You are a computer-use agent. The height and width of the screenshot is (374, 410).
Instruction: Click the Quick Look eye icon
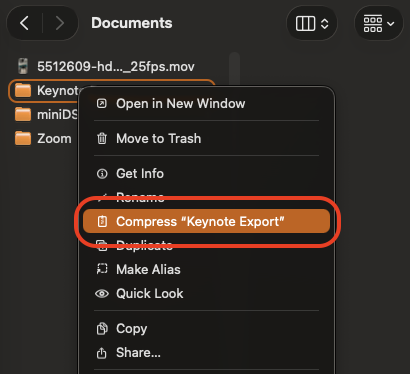102,294
